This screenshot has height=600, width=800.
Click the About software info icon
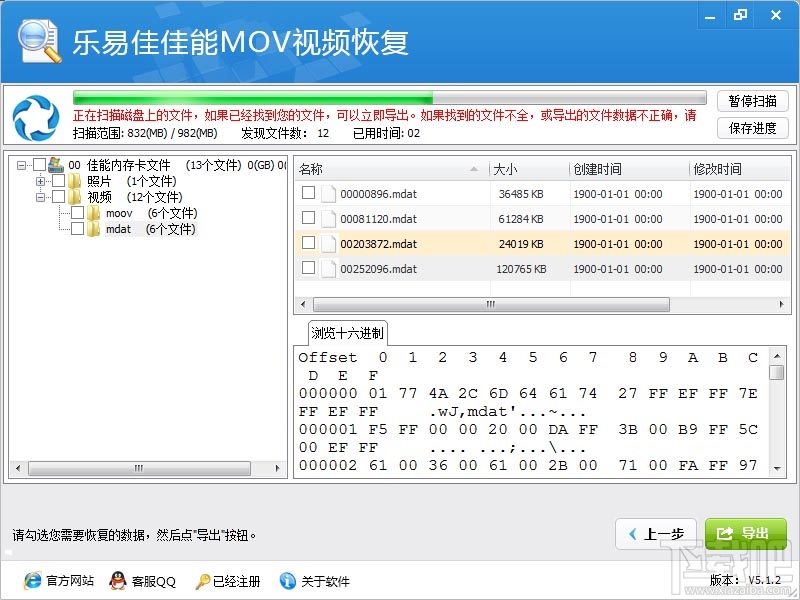coord(290,581)
